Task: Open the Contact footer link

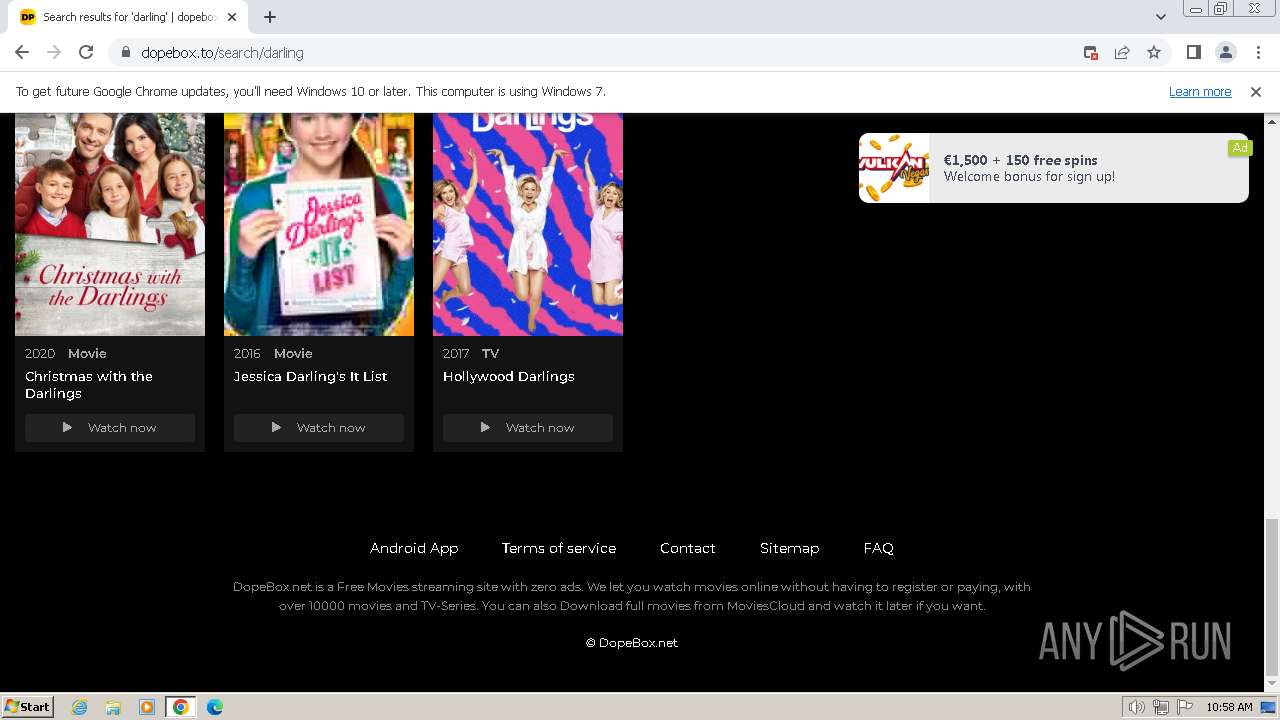Action: tap(688, 548)
